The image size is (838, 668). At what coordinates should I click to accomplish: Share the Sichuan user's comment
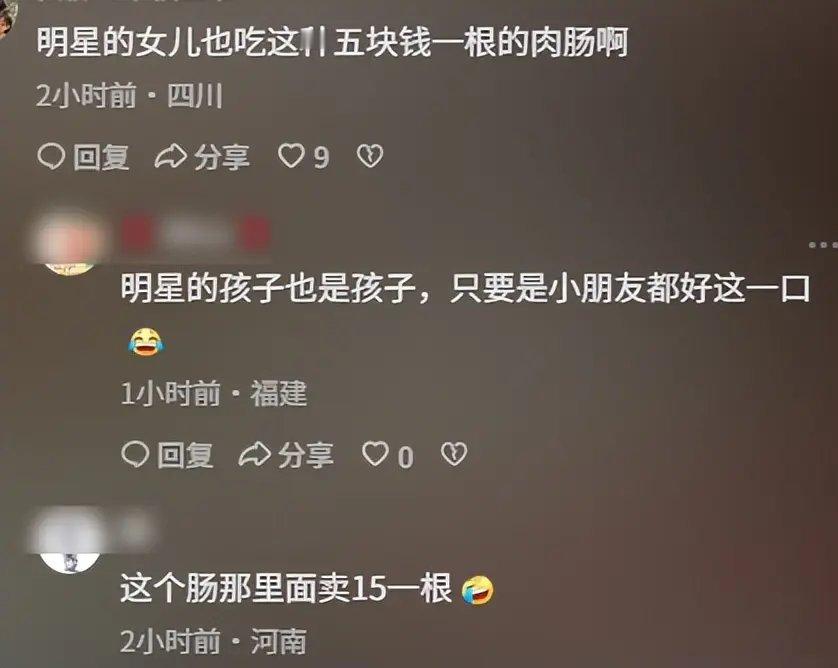point(202,157)
